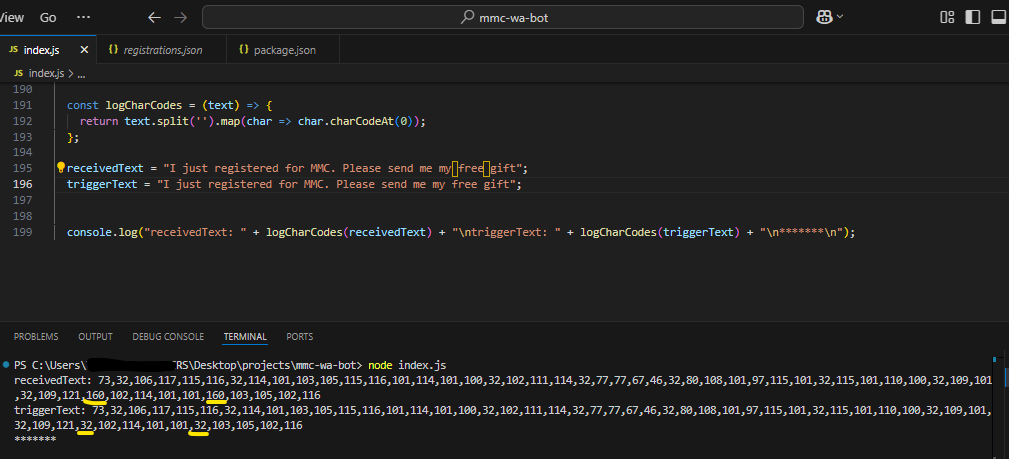This screenshot has height=459, width=1009.
Task: Open the OUTPUT panel tab
Action: tap(95, 337)
